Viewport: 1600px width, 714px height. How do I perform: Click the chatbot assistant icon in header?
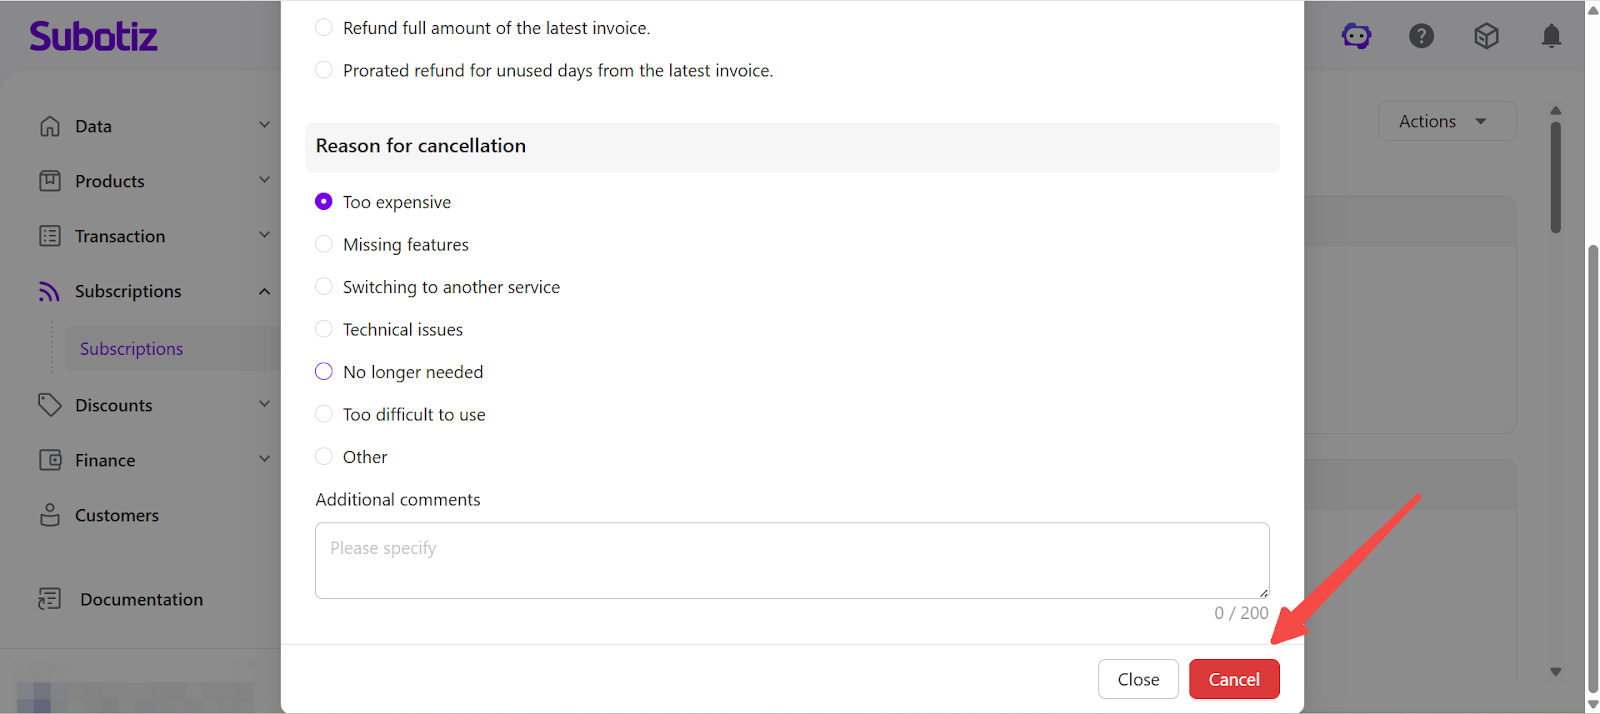coord(1356,37)
